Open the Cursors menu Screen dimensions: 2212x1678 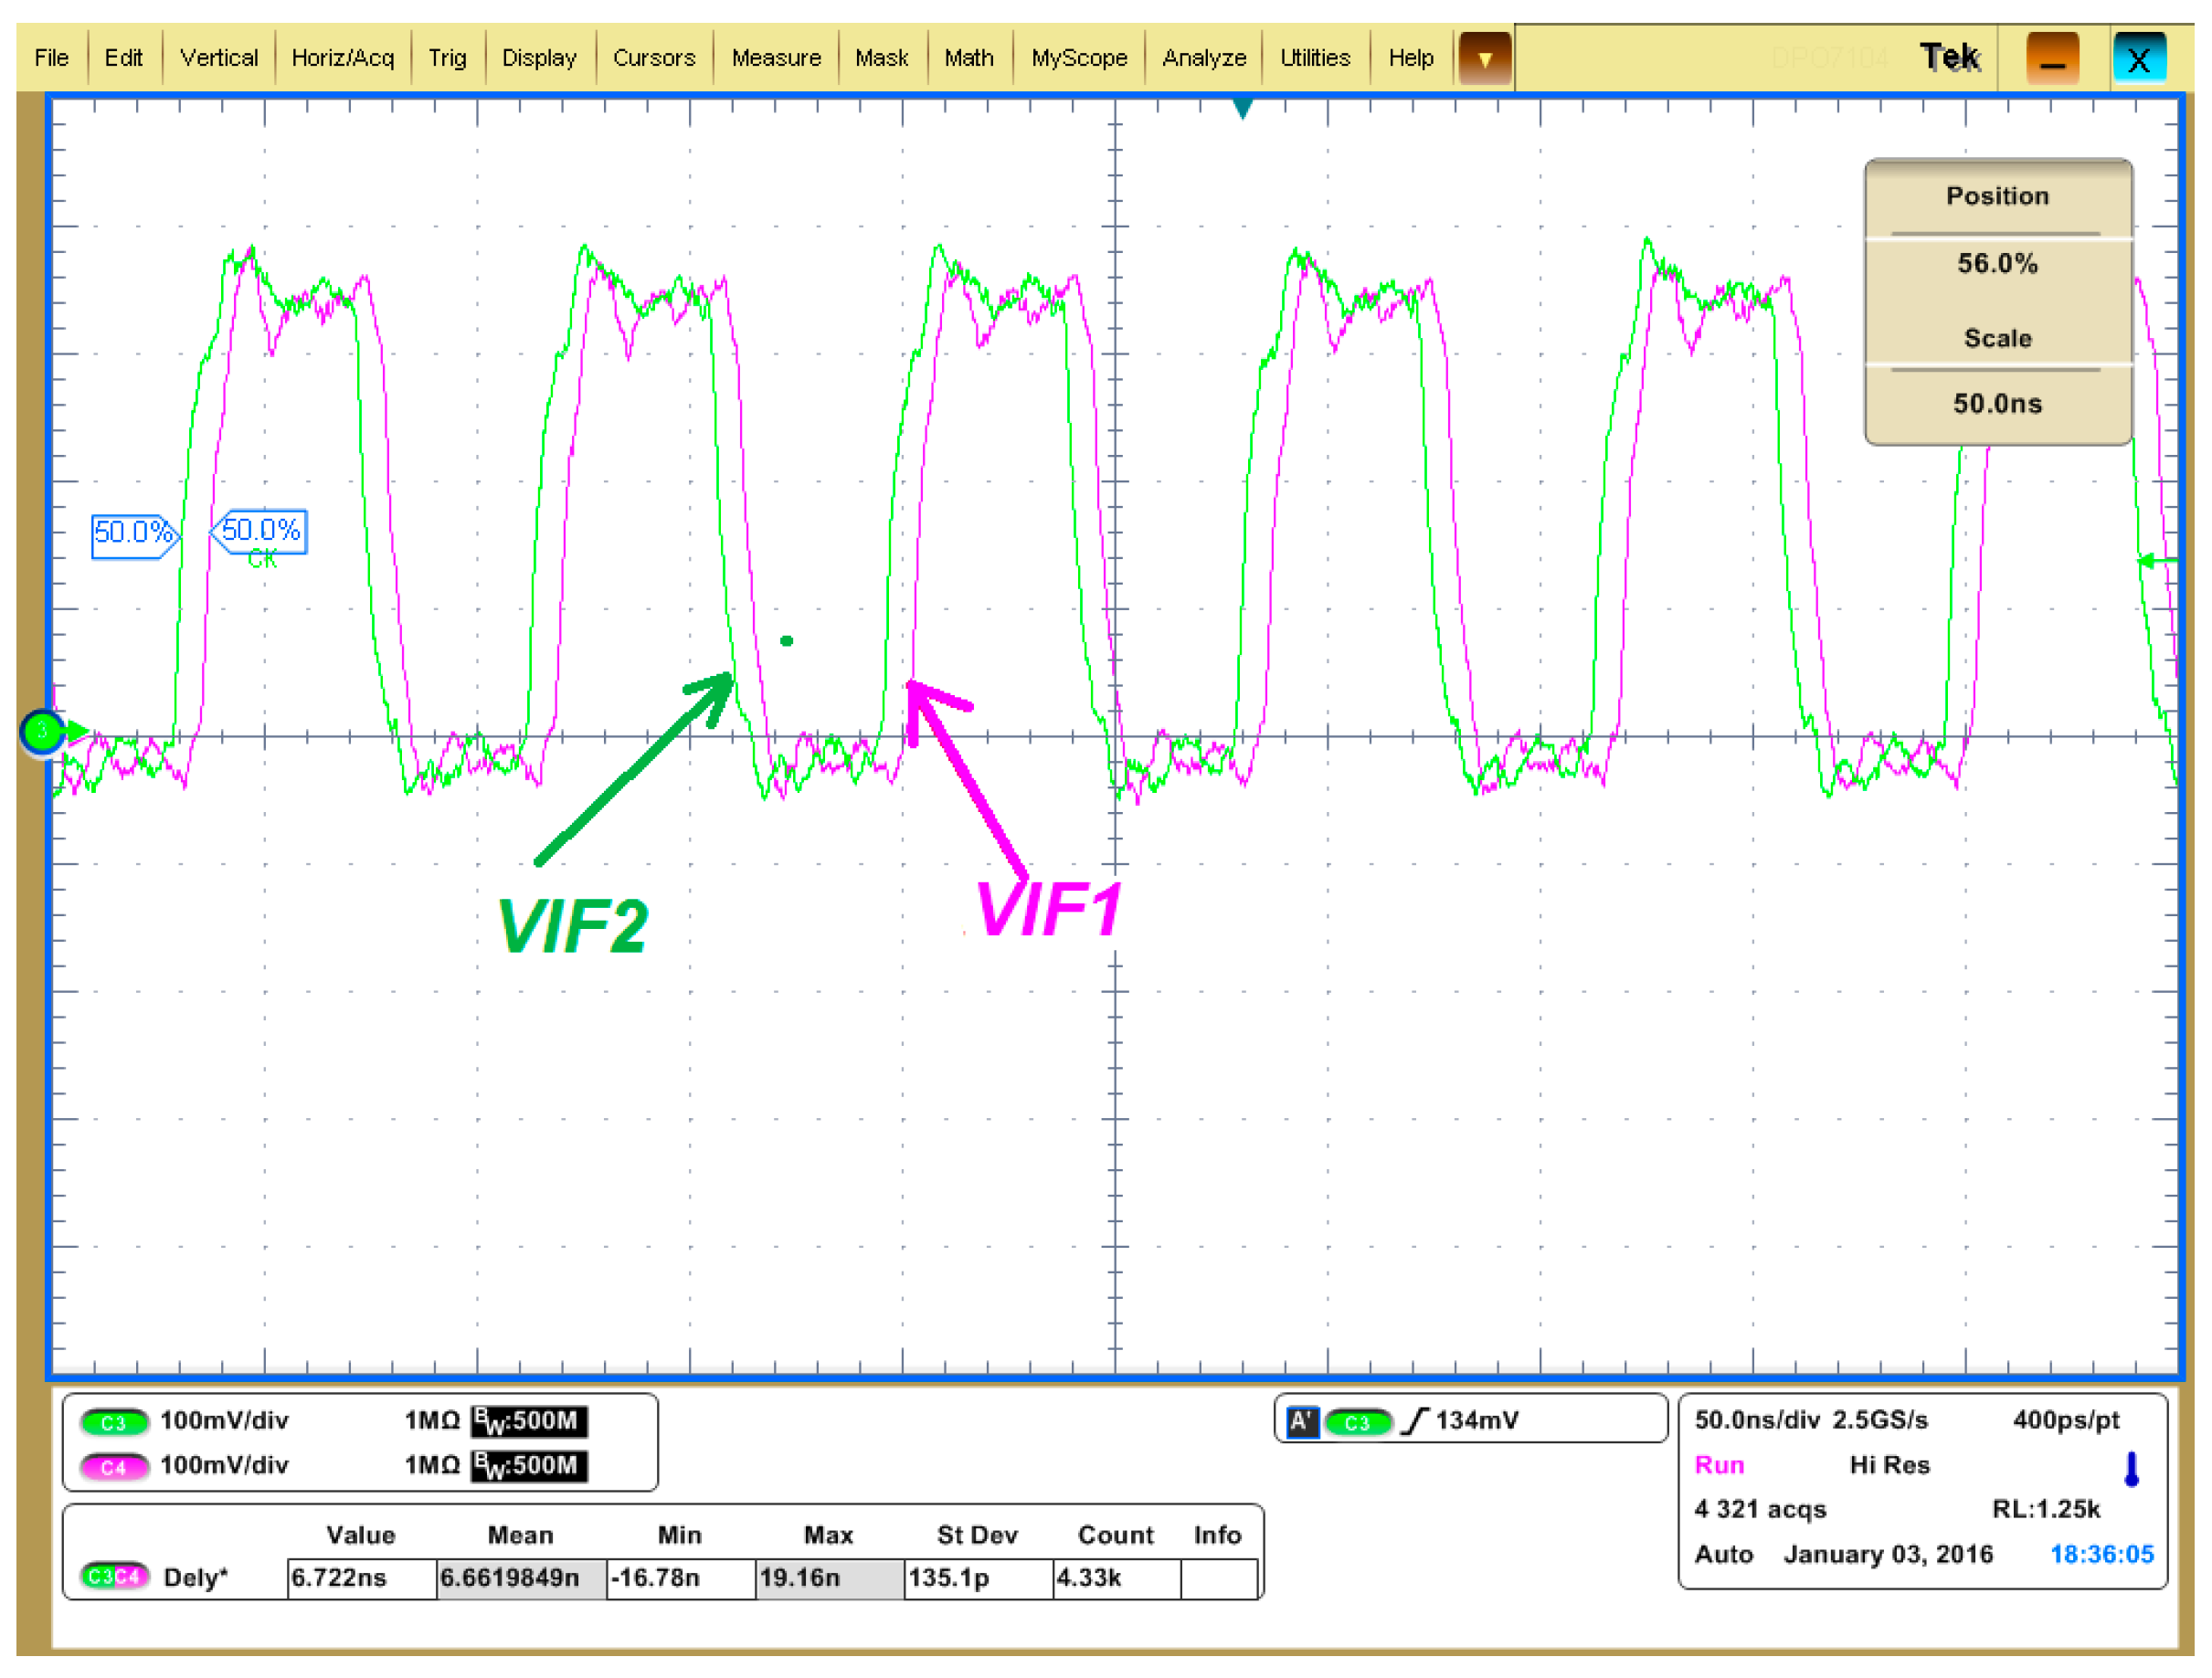click(653, 58)
